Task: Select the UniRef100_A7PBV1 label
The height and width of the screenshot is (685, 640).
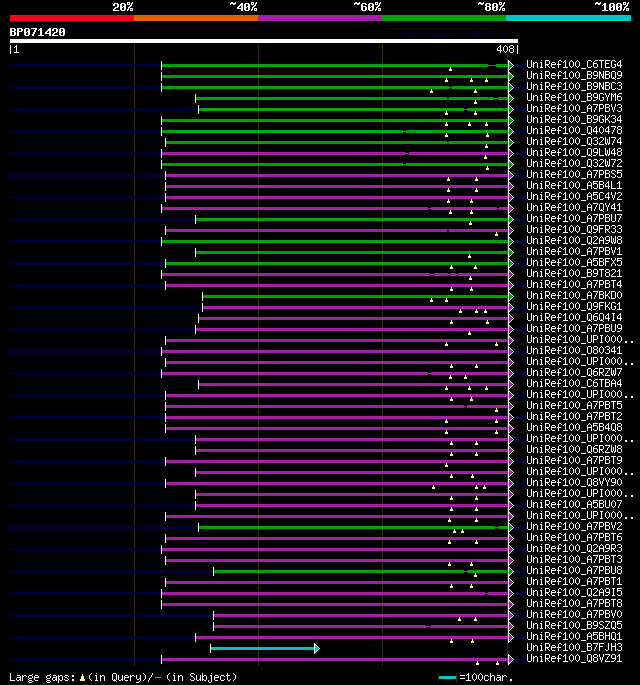Action: point(574,251)
